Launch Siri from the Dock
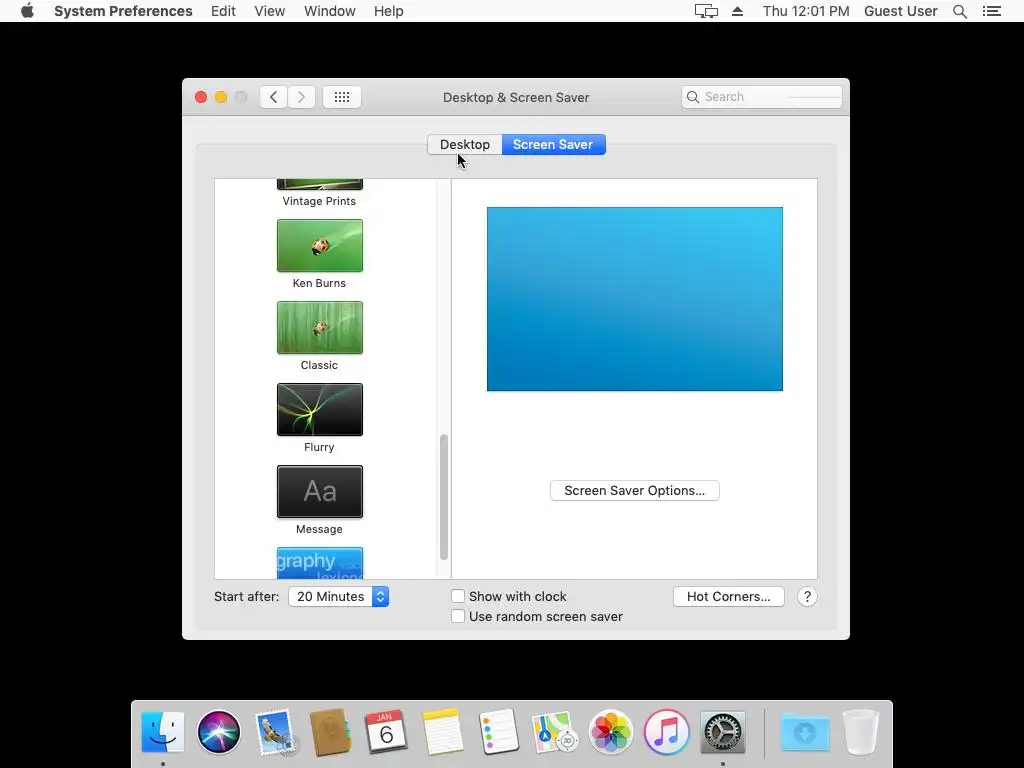1024x768 pixels. tap(219, 732)
